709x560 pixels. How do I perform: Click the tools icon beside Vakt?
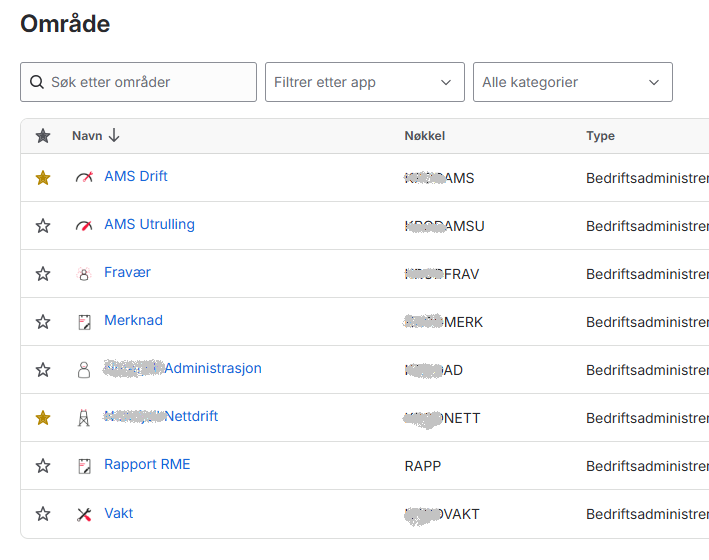(84, 514)
